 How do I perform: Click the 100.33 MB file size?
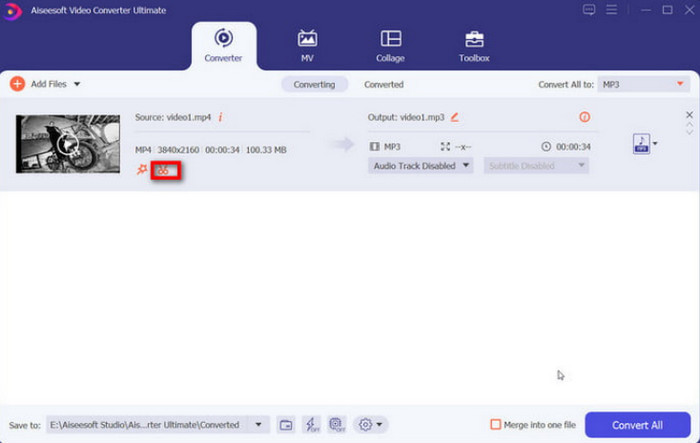266,150
